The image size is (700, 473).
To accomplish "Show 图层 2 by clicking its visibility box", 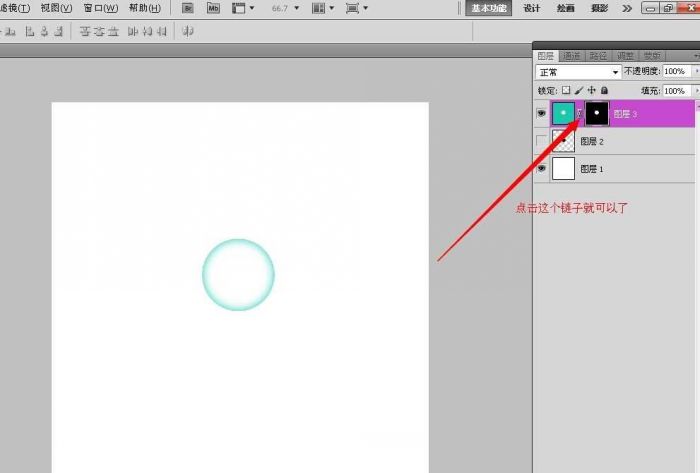I will point(542,141).
